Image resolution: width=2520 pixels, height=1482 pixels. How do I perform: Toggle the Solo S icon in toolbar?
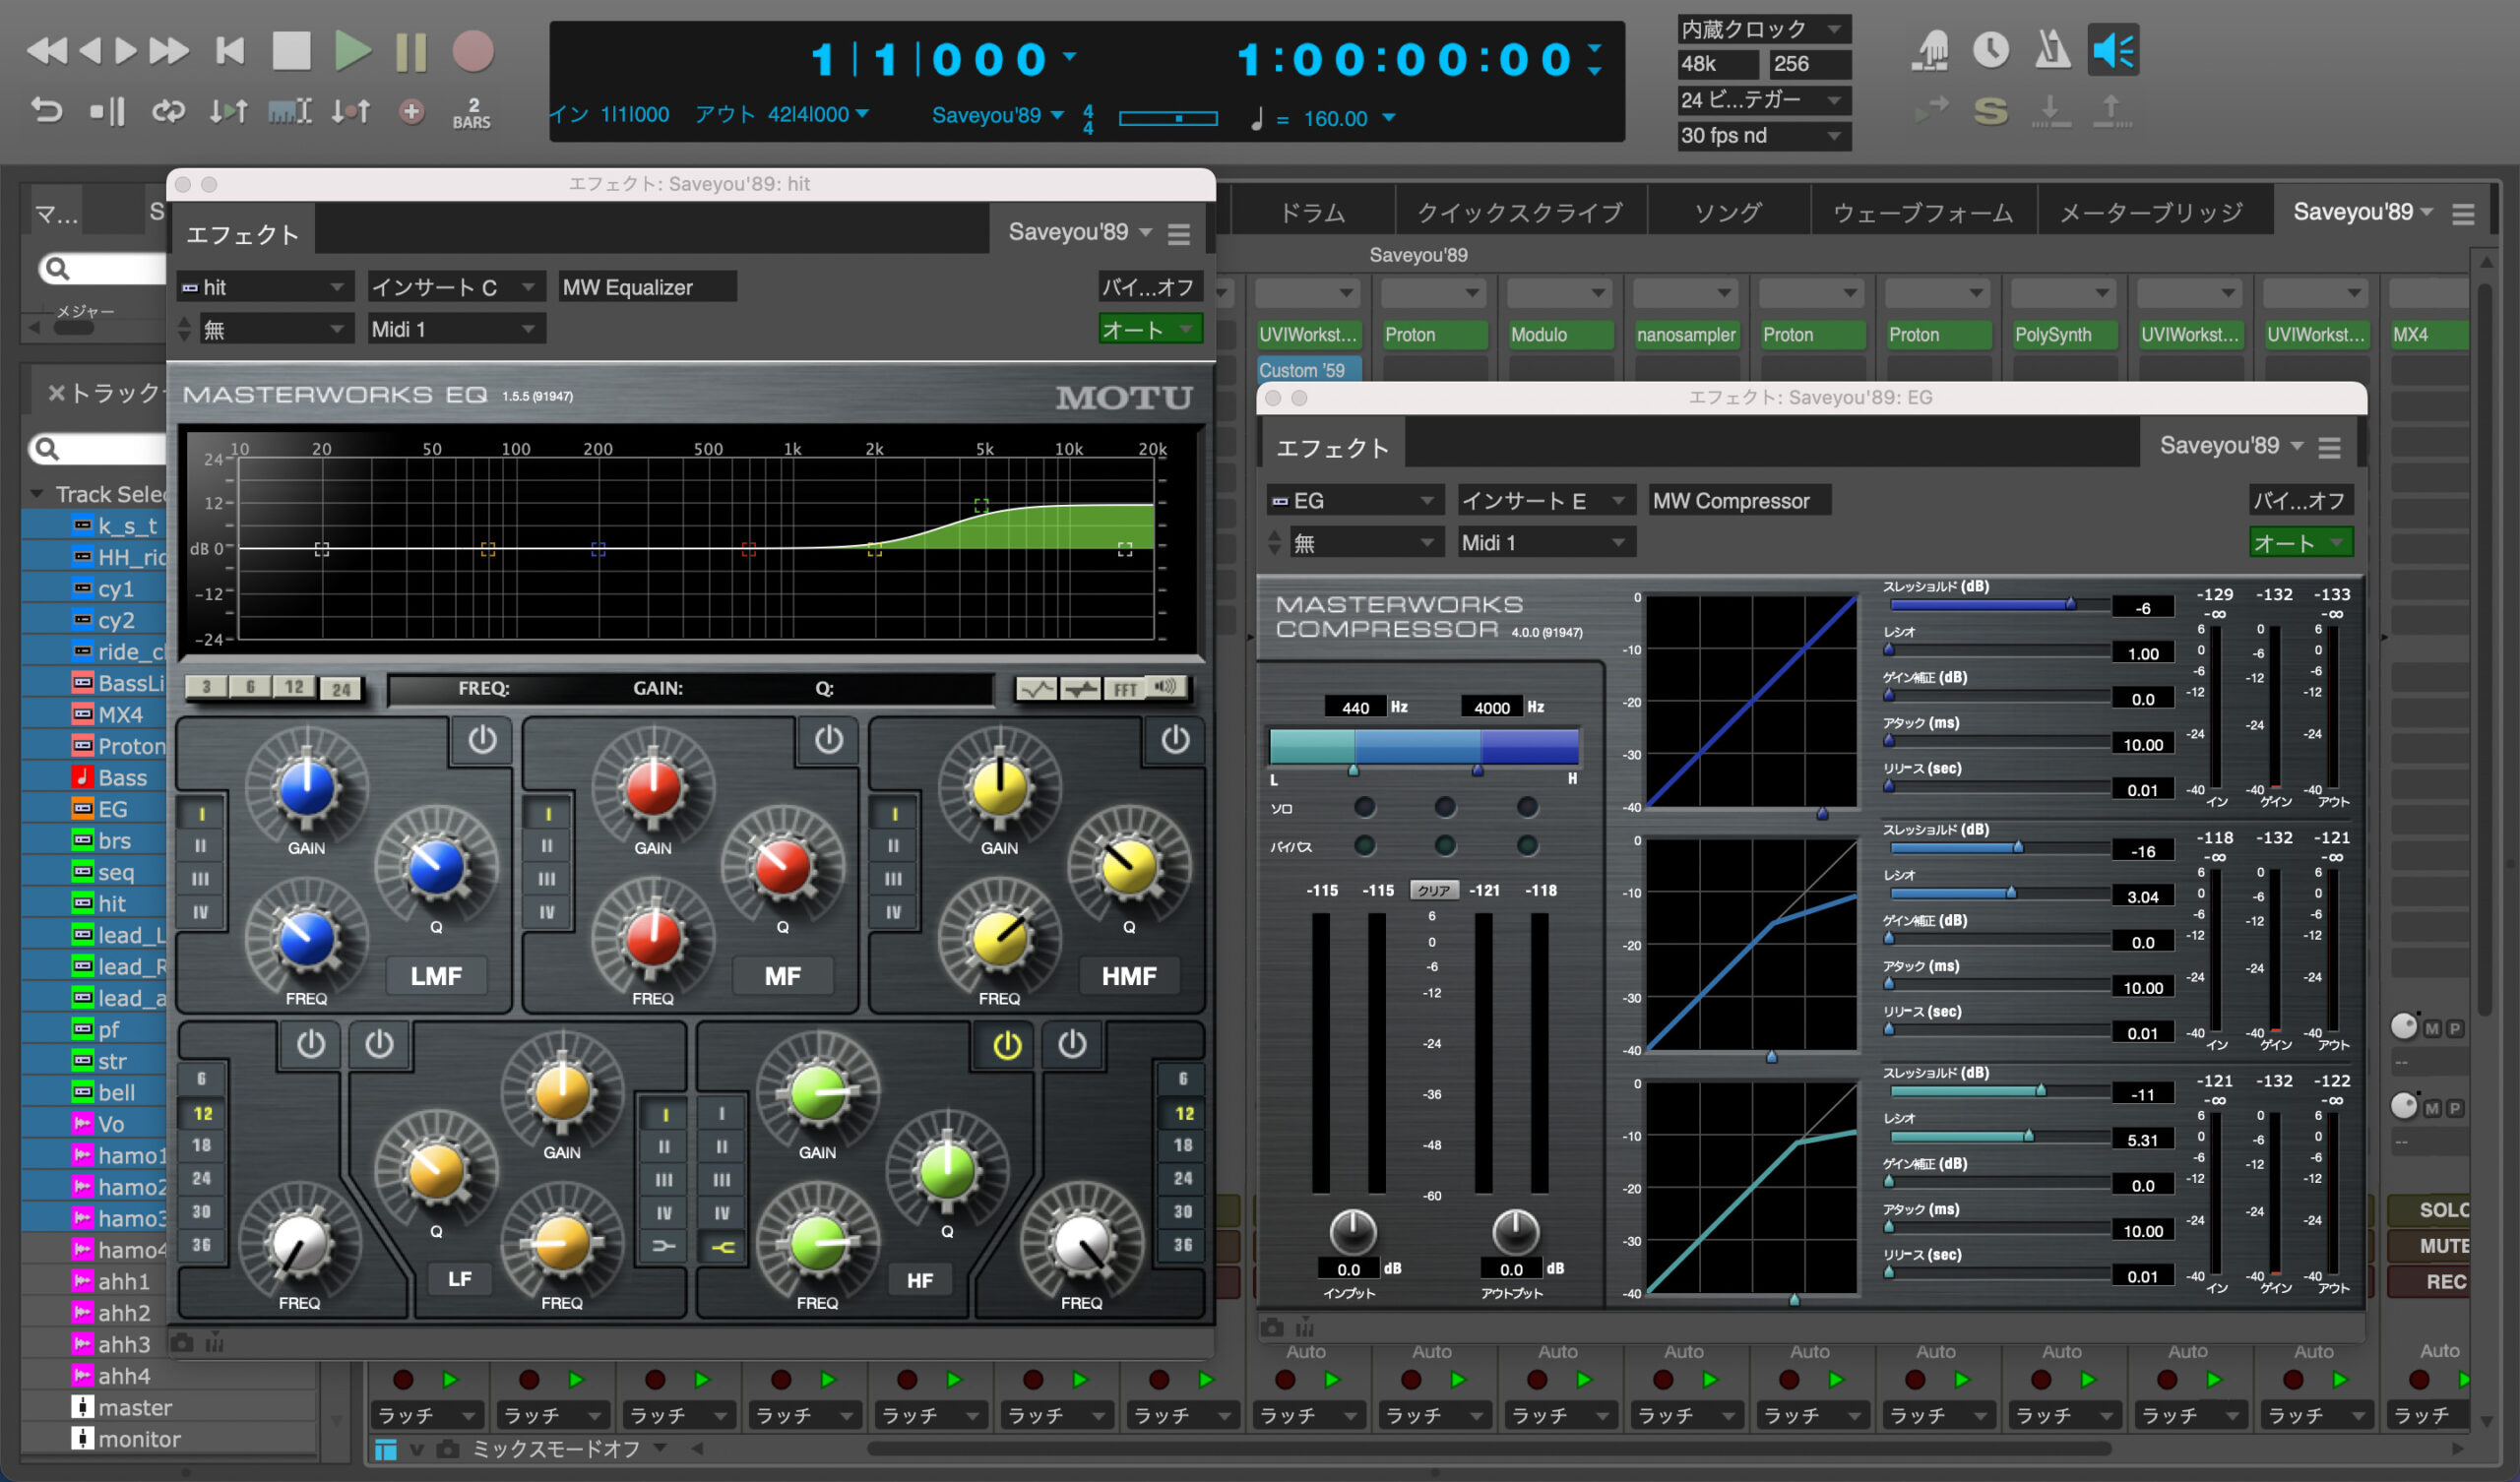pos(1991,110)
